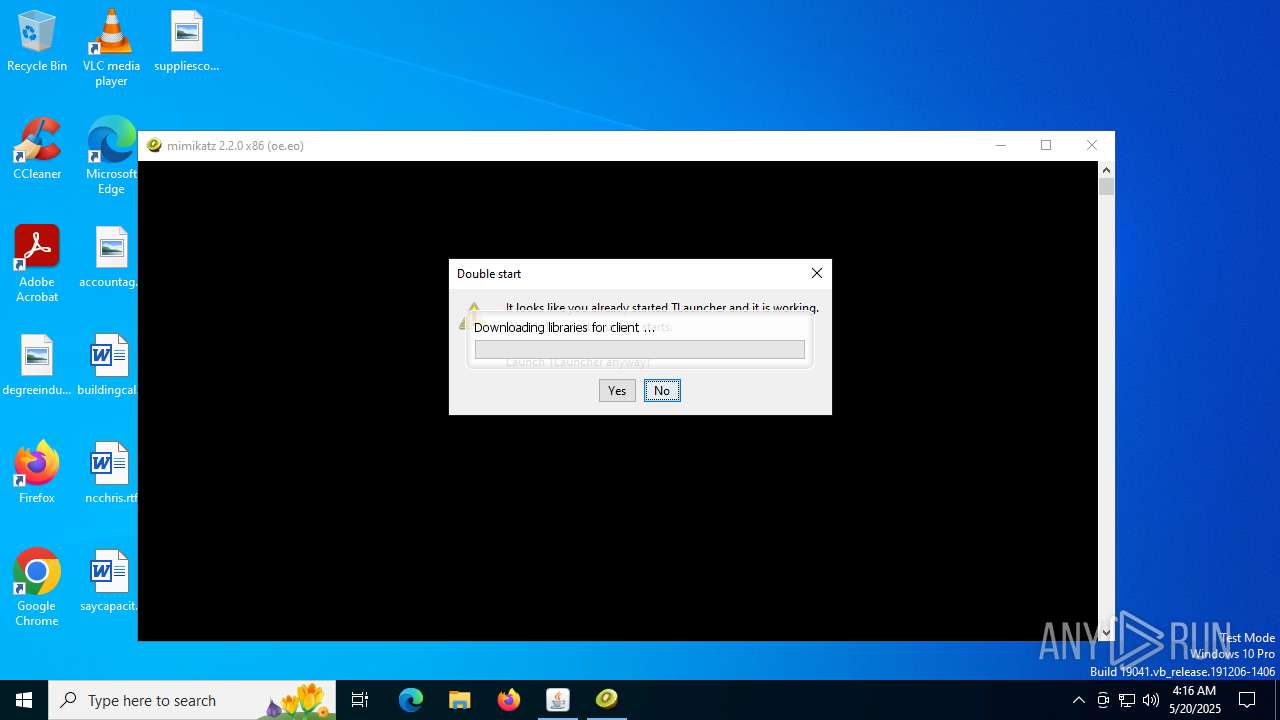
Task: Click the taskbar search box
Action: tap(192, 700)
